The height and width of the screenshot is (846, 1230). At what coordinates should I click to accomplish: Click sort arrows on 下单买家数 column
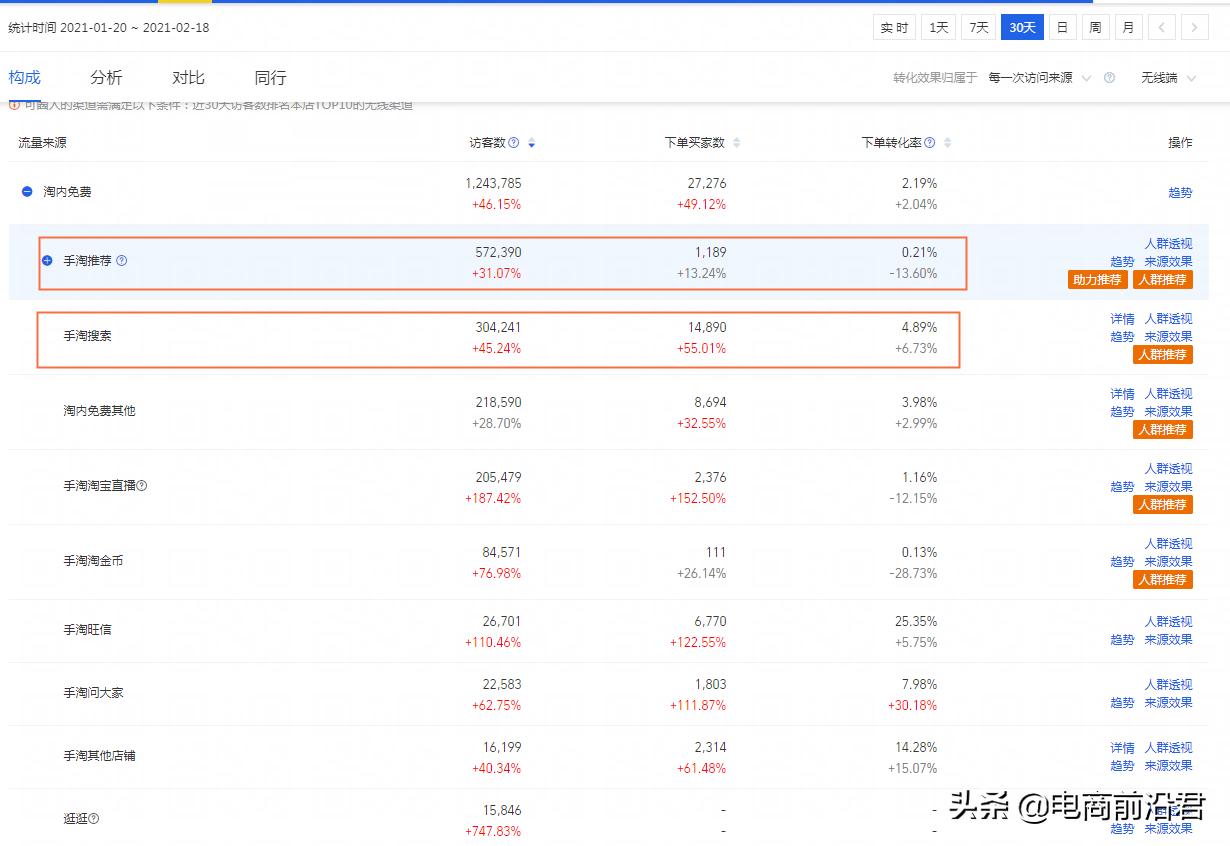(736, 142)
